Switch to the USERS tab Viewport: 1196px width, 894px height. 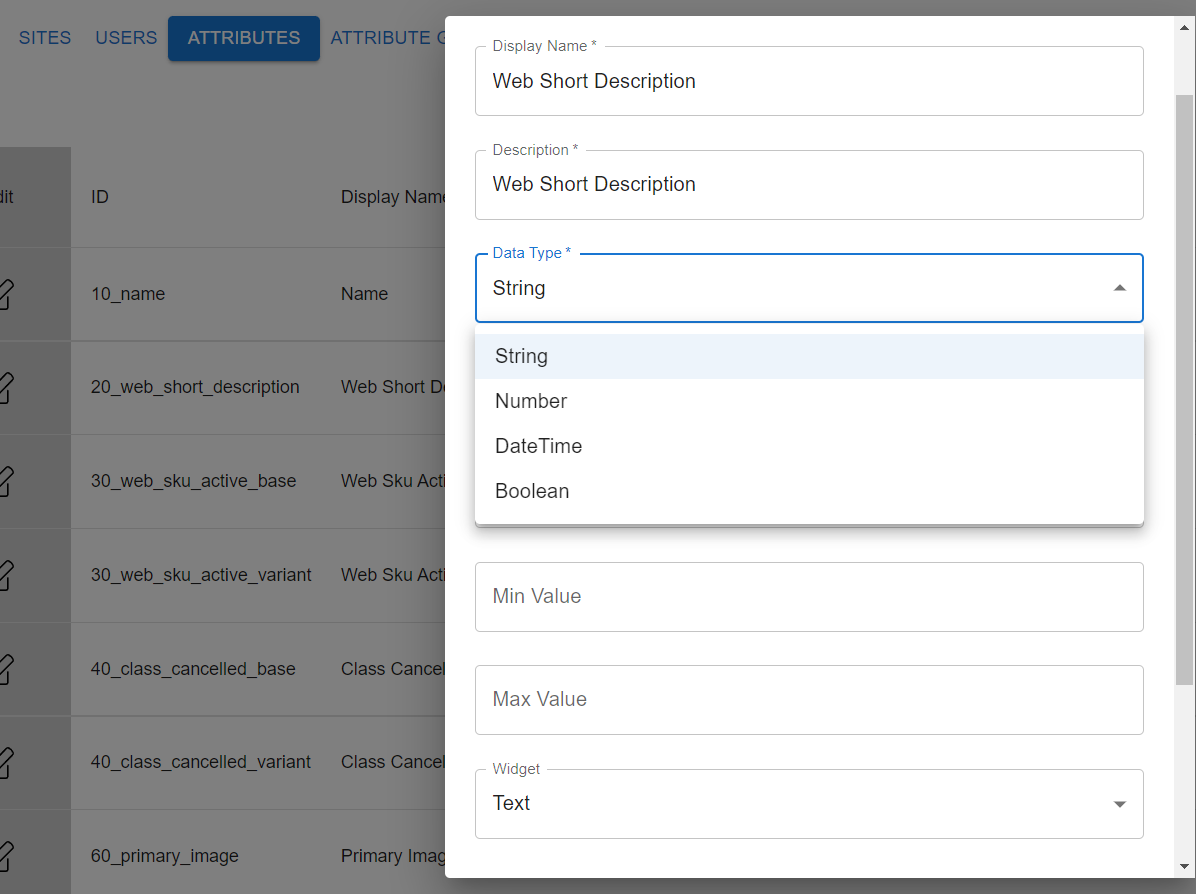126,37
